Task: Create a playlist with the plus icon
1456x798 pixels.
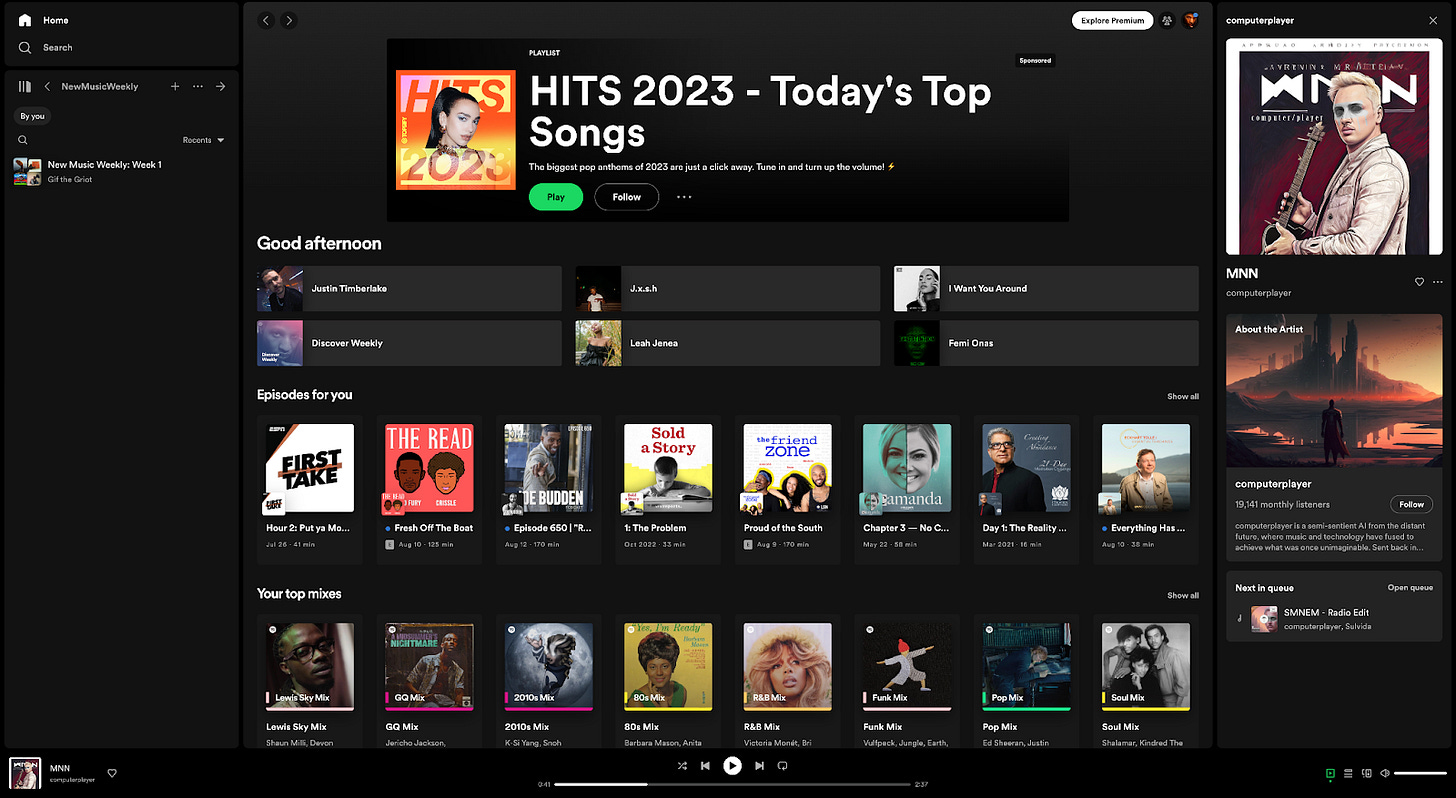Action: pyautogui.click(x=175, y=87)
